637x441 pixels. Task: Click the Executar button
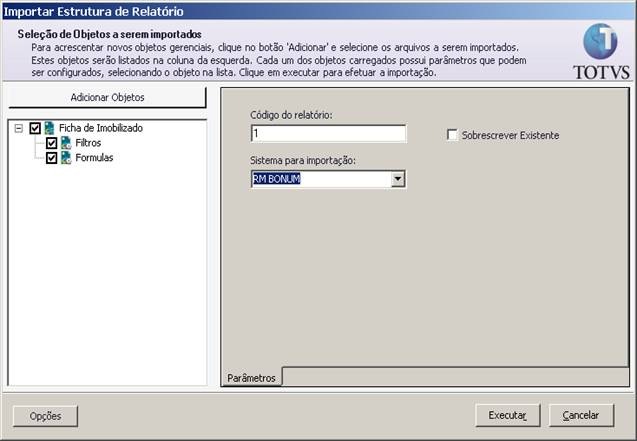pos(507,415)
